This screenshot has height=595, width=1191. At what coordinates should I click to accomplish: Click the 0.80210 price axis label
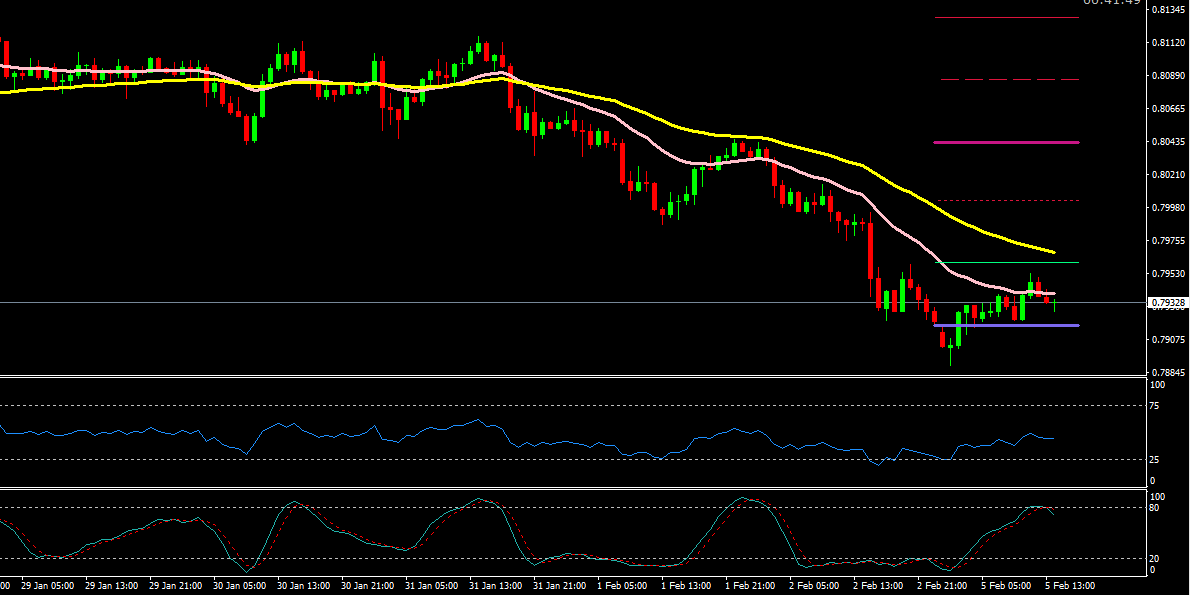(1168, 175)
